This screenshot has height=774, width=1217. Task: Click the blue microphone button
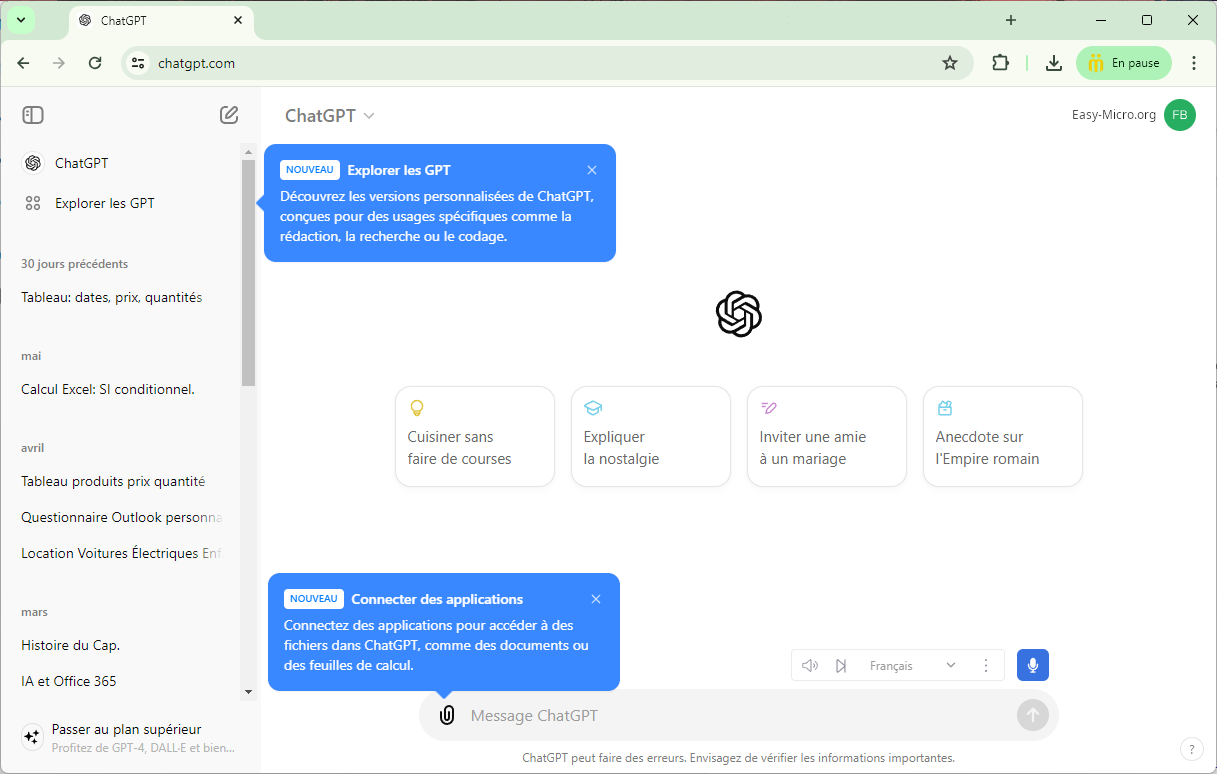click(1033, 665)
